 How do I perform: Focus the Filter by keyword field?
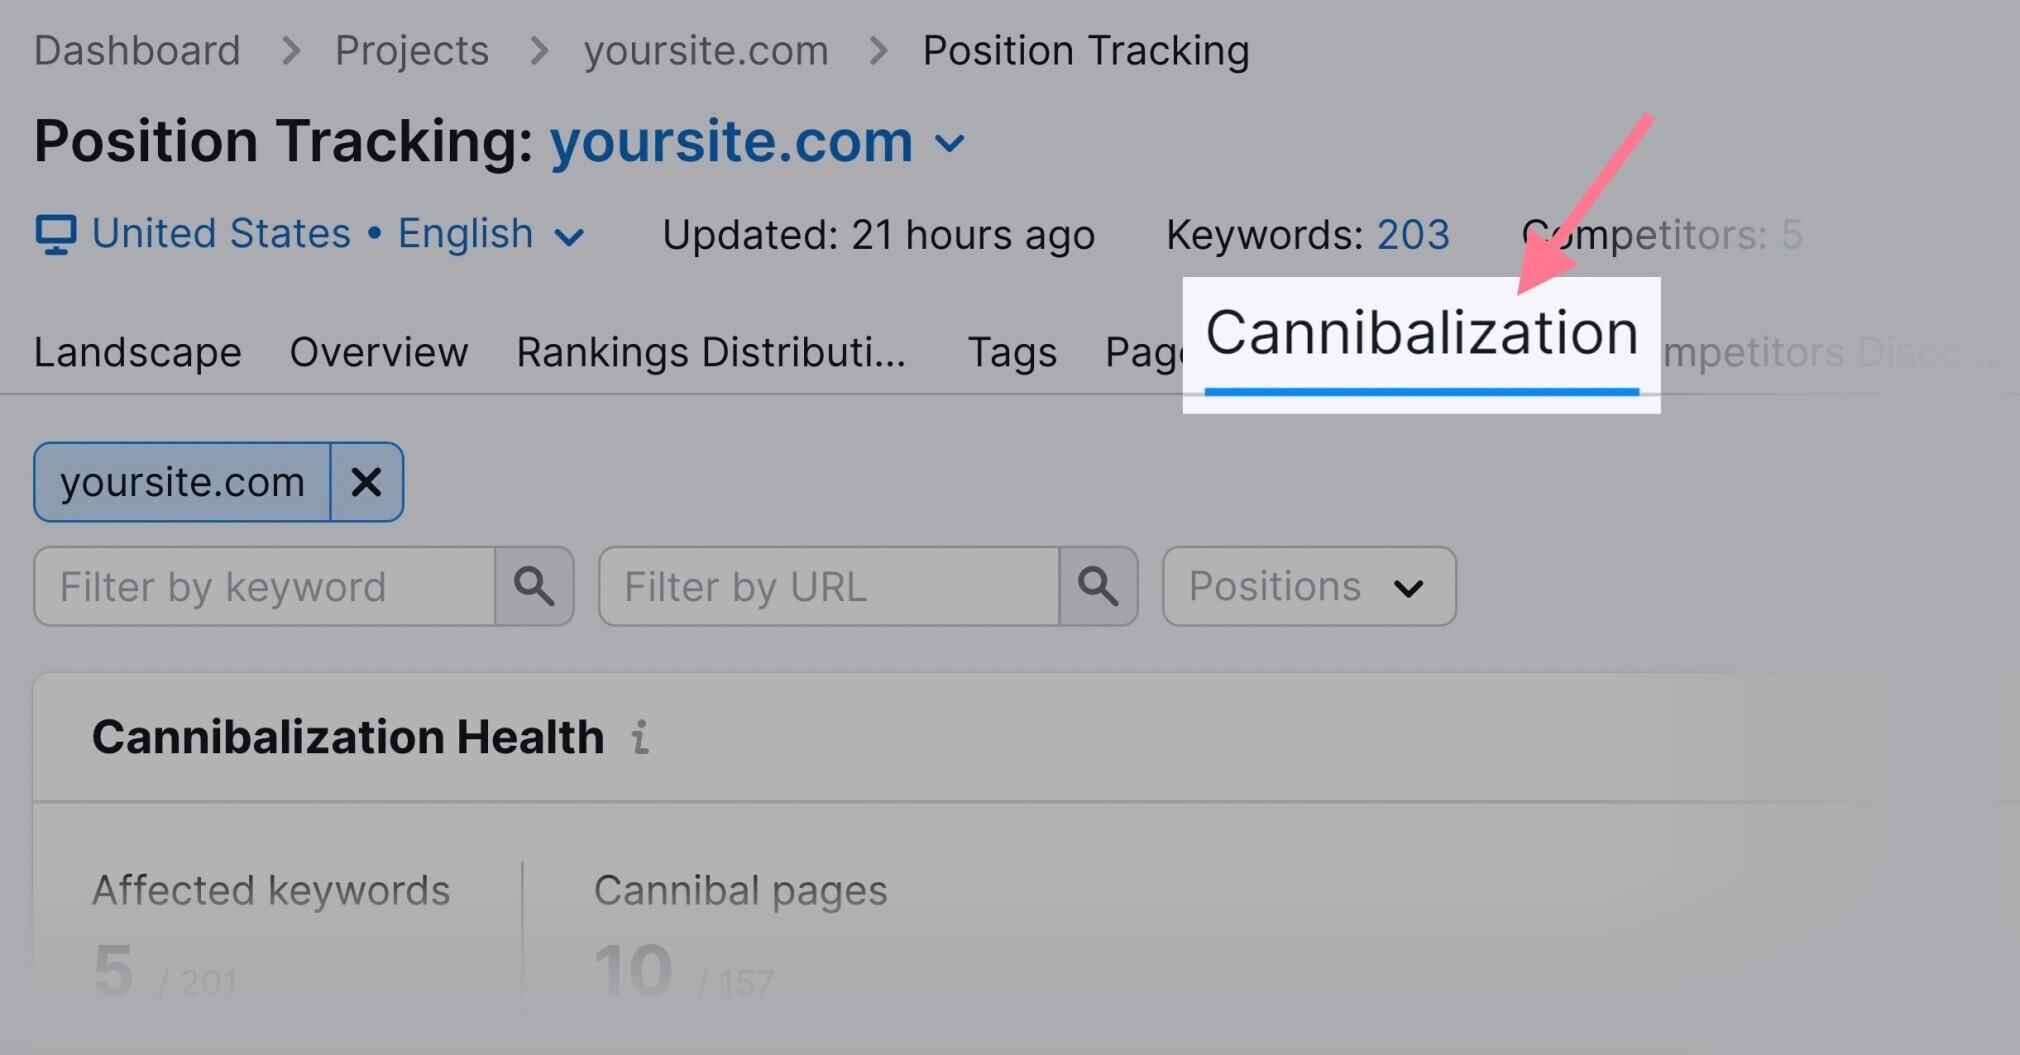[x=265, y=586]
